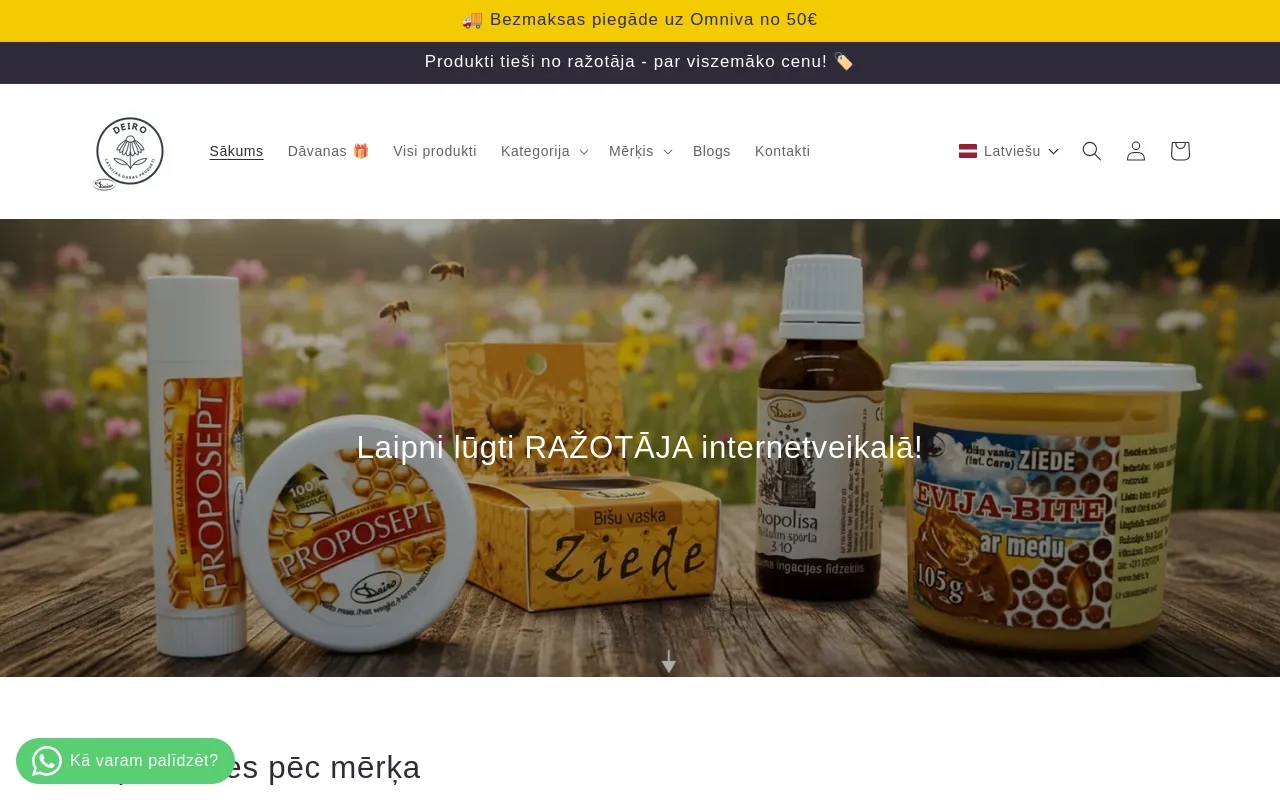Click the down arrow on hero banner
Image resolution: width=1280 pixels, height=800 pixels.
point(669,661)
